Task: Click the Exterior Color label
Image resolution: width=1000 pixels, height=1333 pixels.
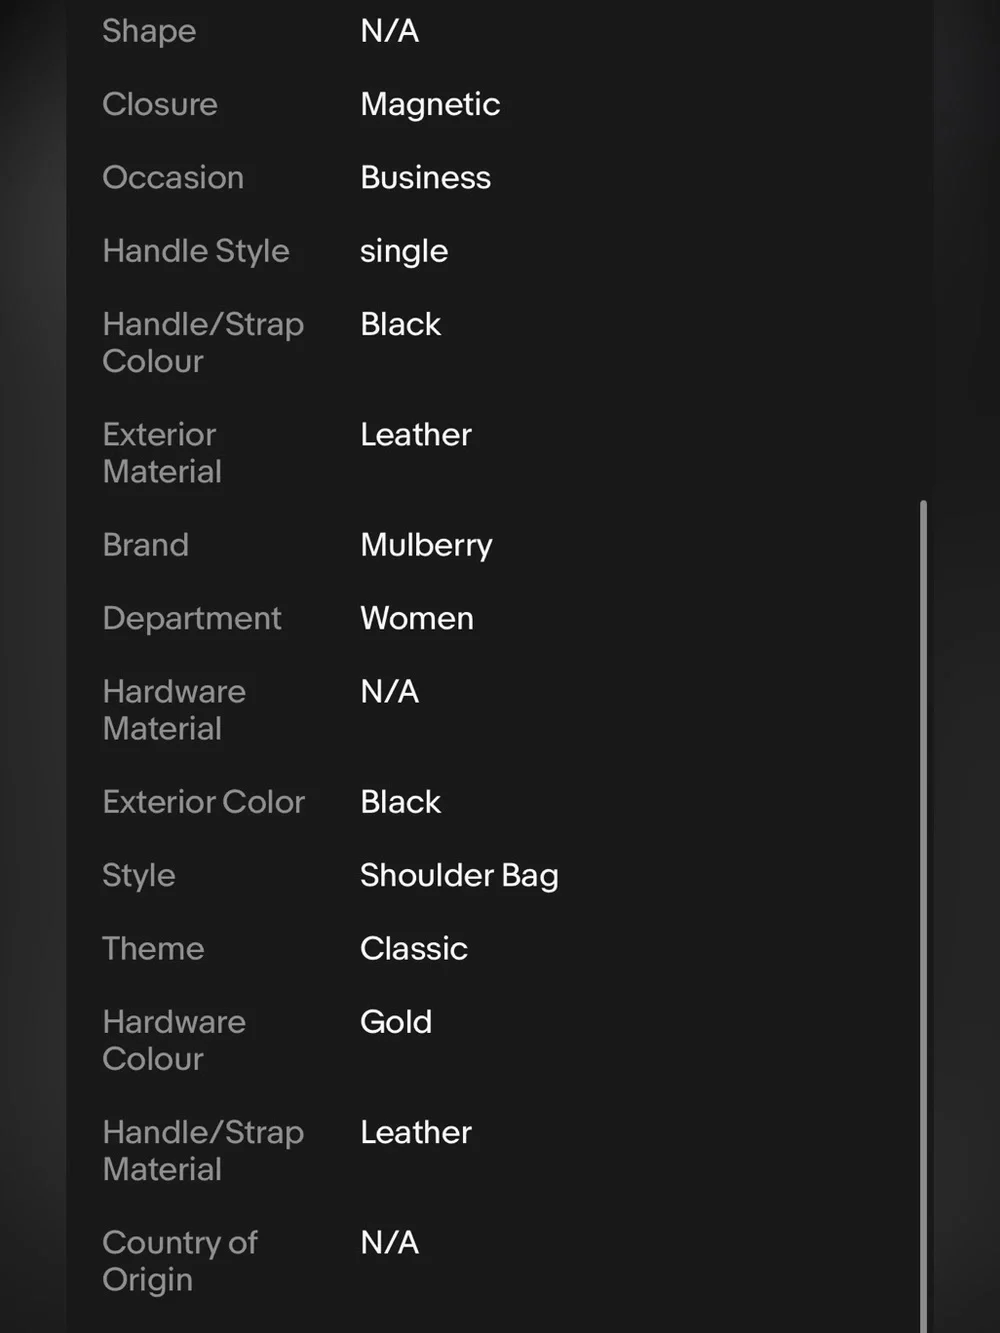Action: point(204,802)
